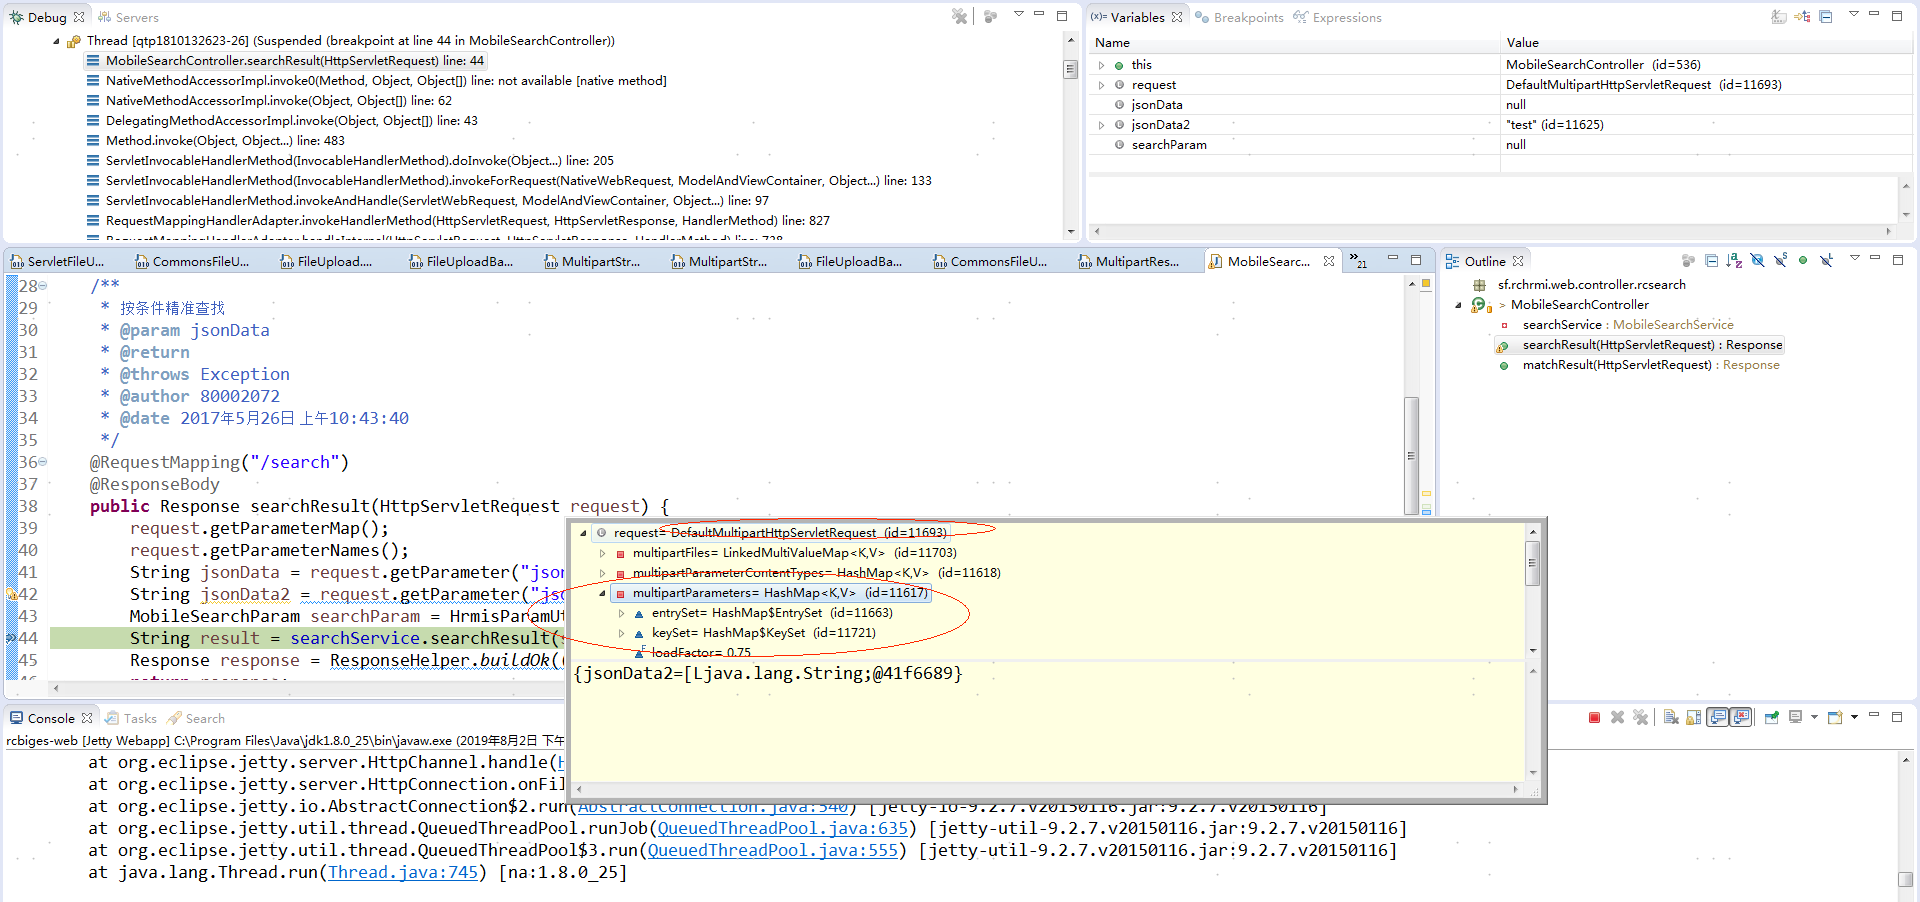Screen dimensions: 1920x902
Task: Click Remove All Terminated Launches icon in Debug view
Action: pos(960,17)
